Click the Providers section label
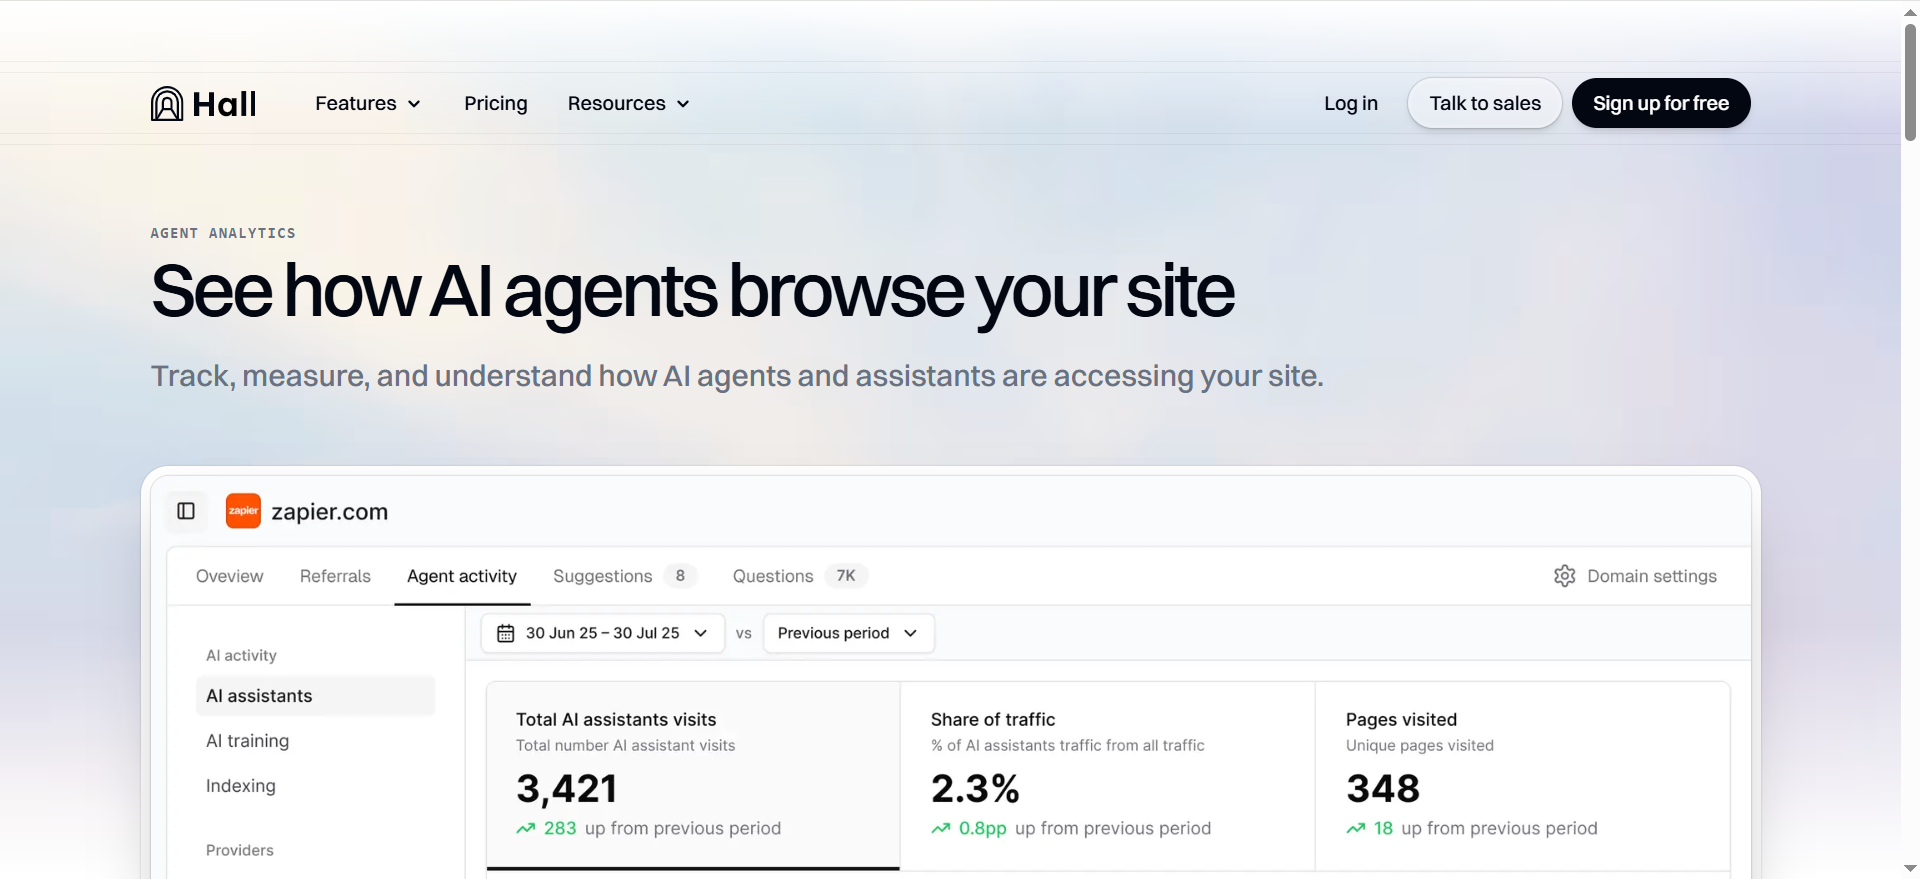Screen dimensions: 1920x879 [240, 850]
